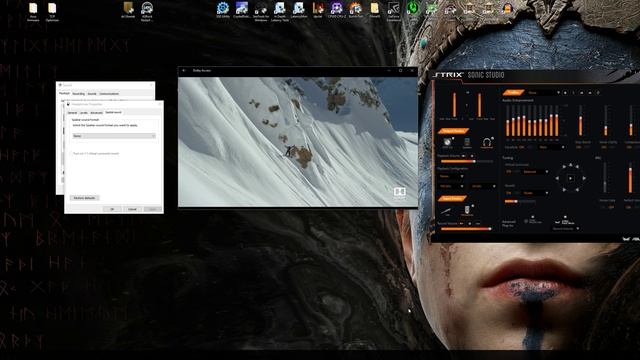Viewport: 640px width, 360px height.
Task: Select the round speaker knob output device icon
Action: (x=447, y=142)
